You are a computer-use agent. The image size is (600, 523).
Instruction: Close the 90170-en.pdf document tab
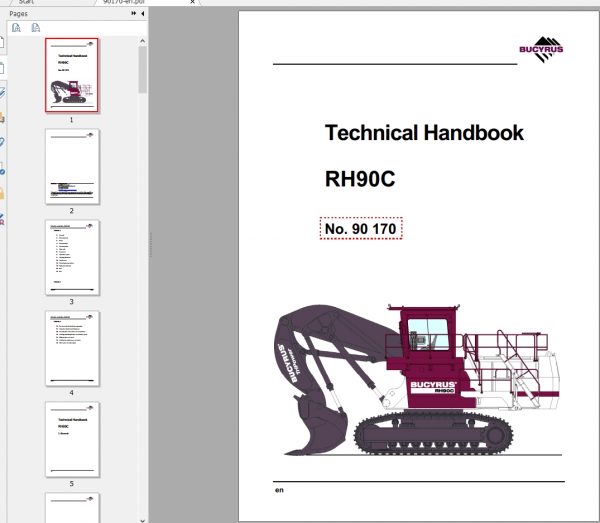(x=192, y=2)
